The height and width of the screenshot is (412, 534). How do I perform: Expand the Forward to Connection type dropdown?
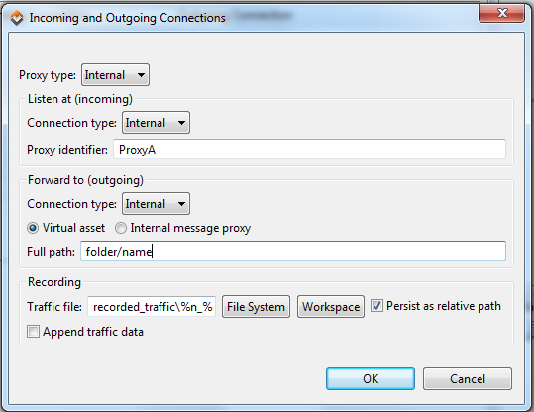coord(156,204)
